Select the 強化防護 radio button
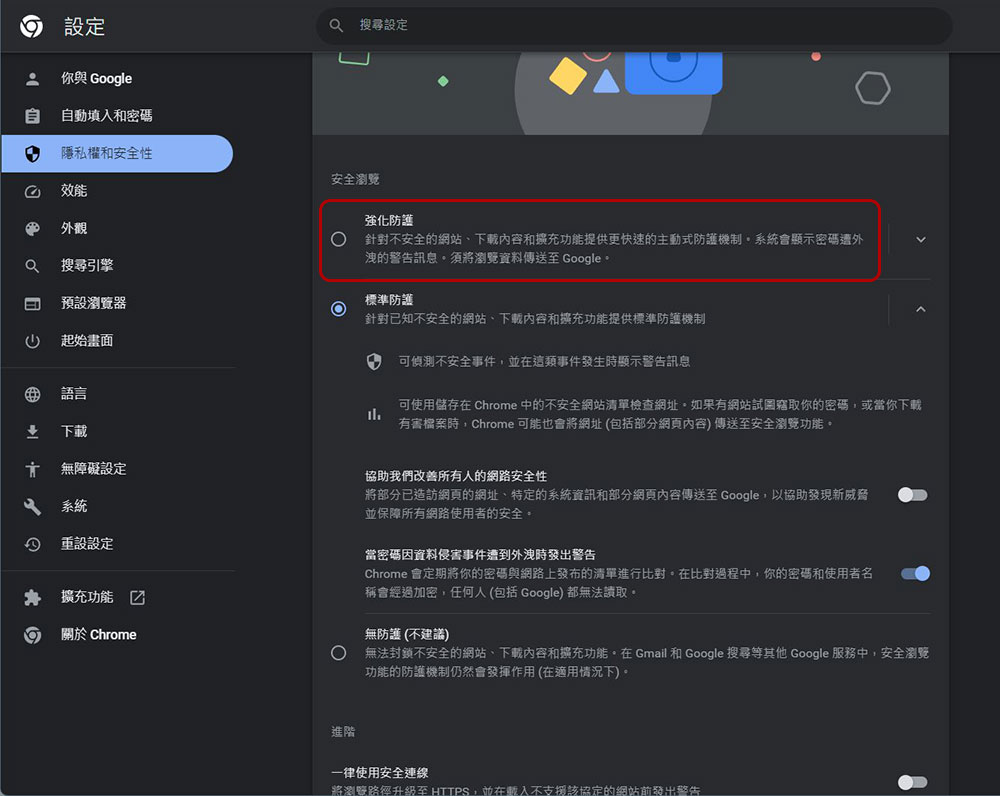This screenshot has height=796, width=1000. [x=339, y=239]
